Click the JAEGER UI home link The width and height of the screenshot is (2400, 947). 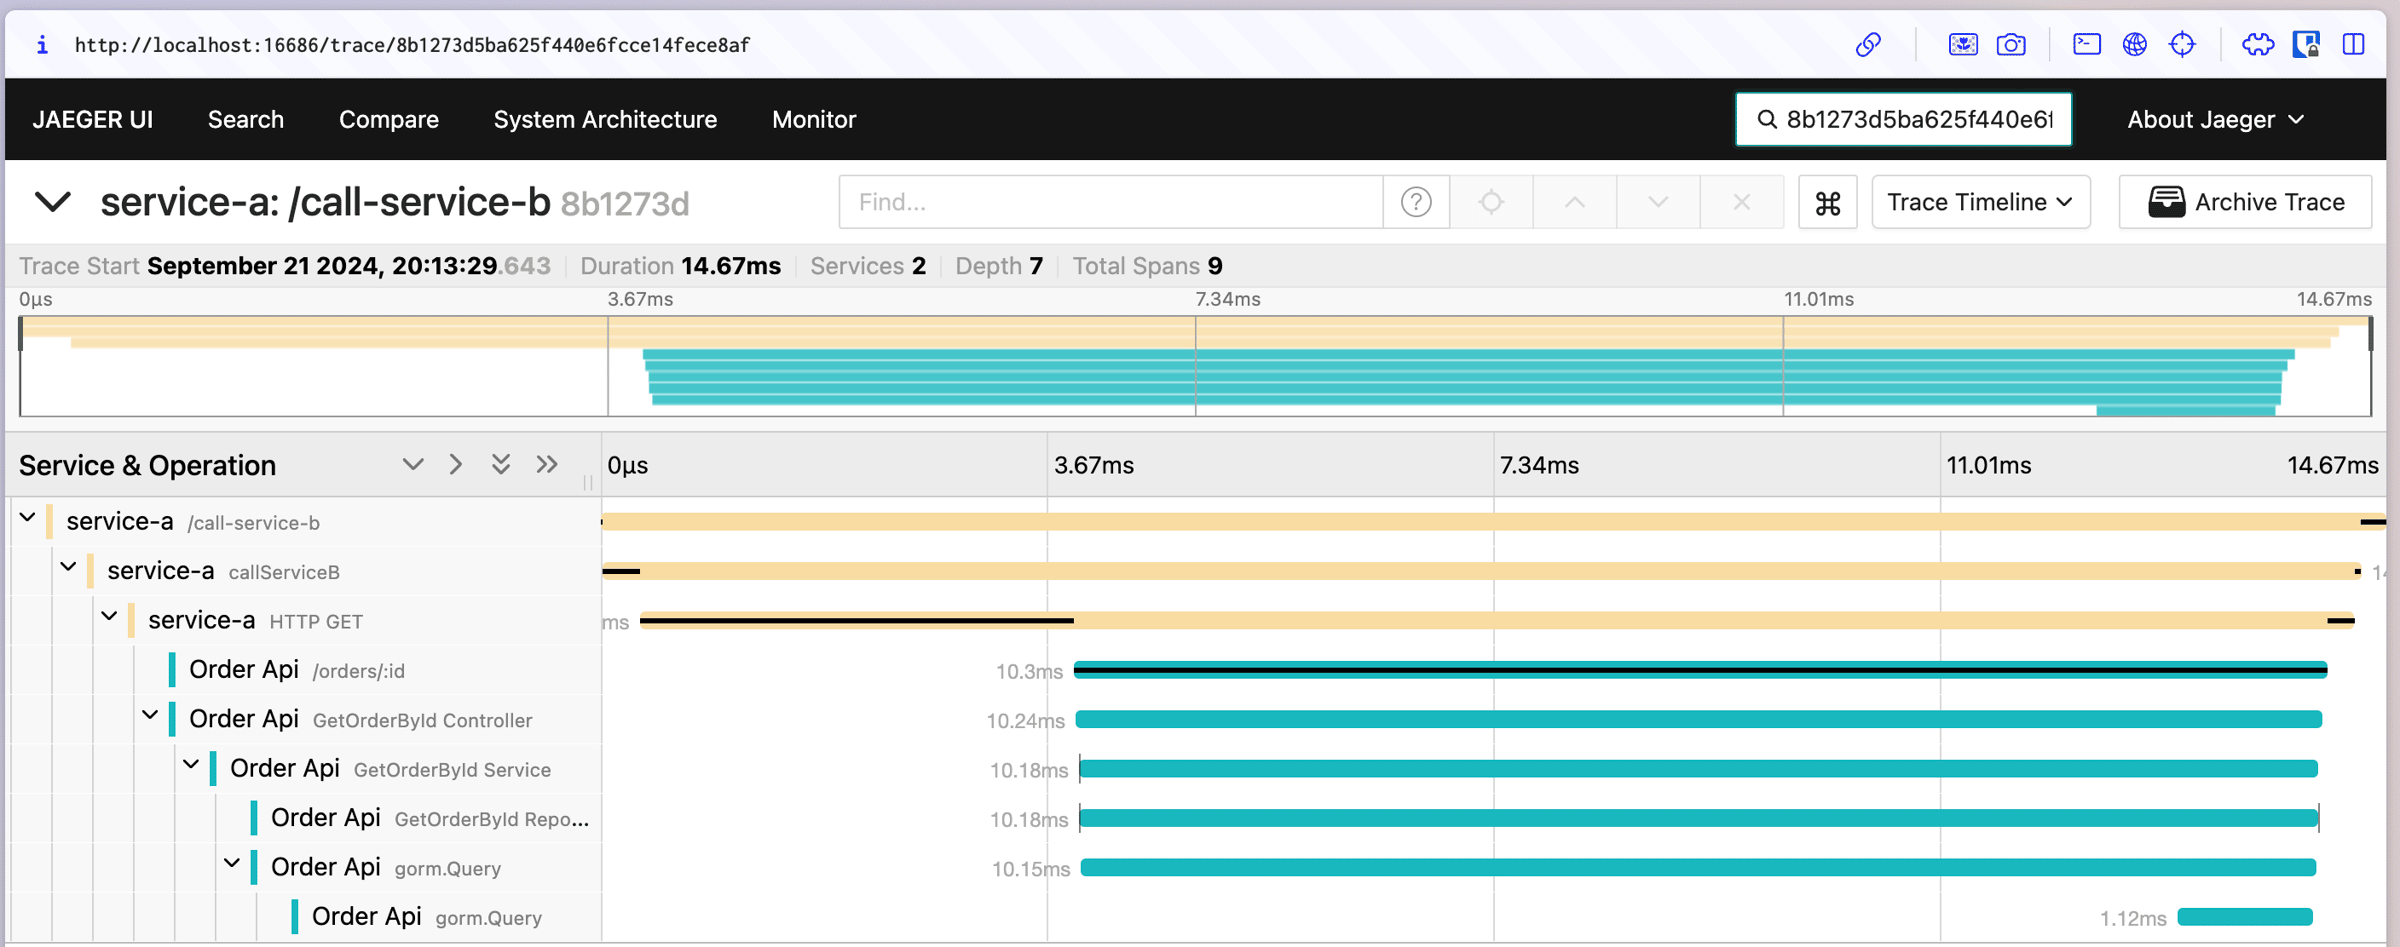92,120
